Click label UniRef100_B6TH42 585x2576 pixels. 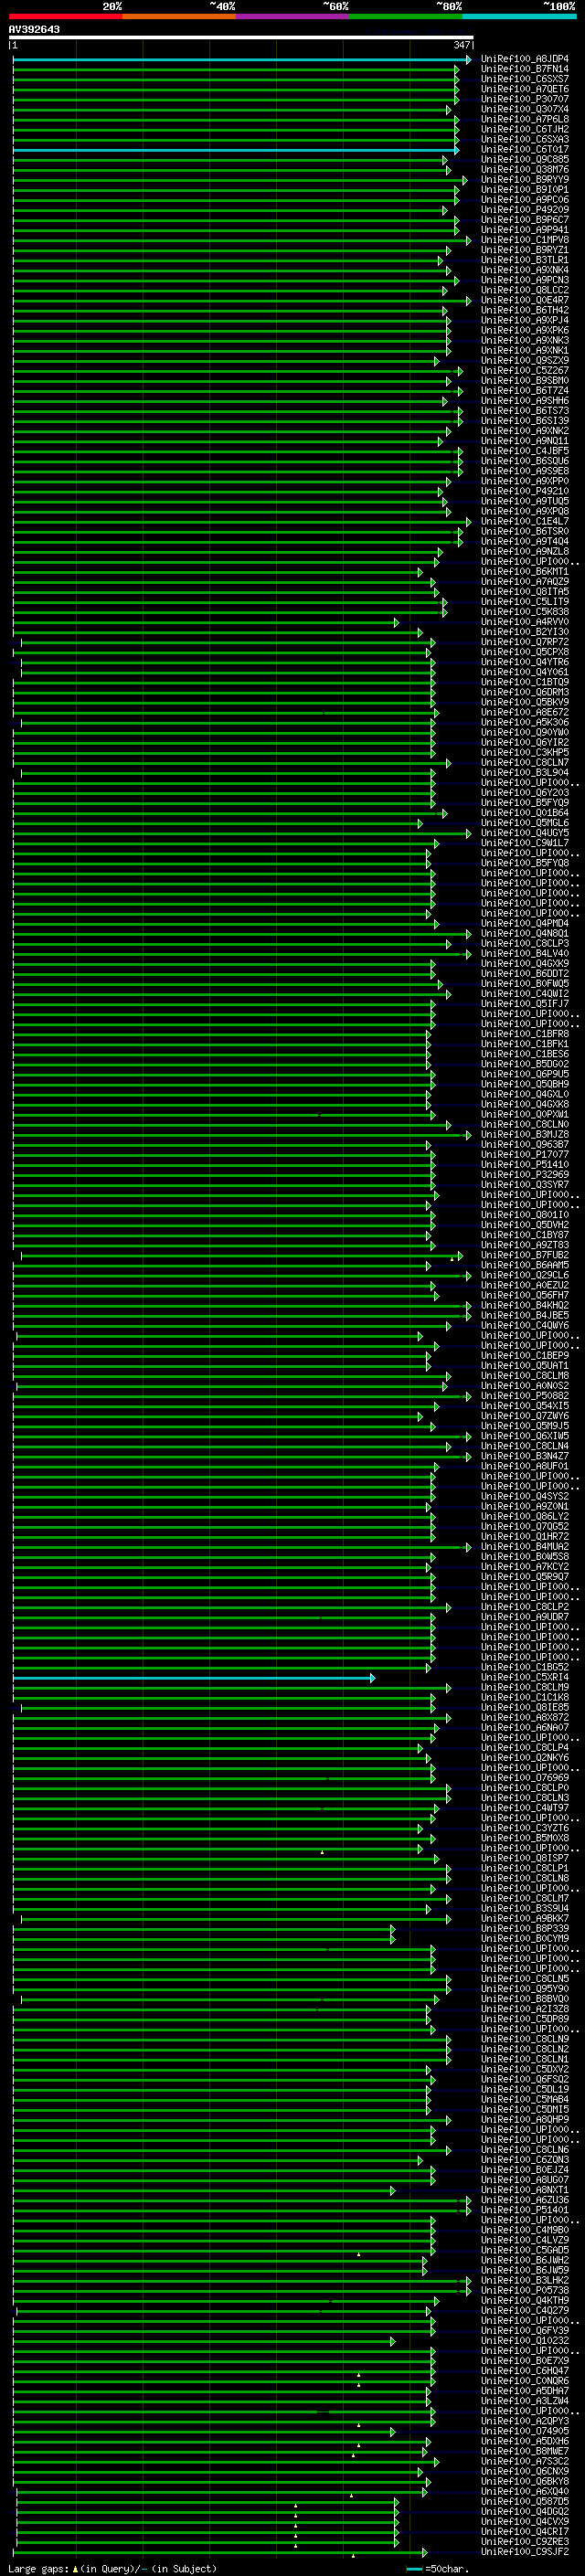(x=524, y=310)
